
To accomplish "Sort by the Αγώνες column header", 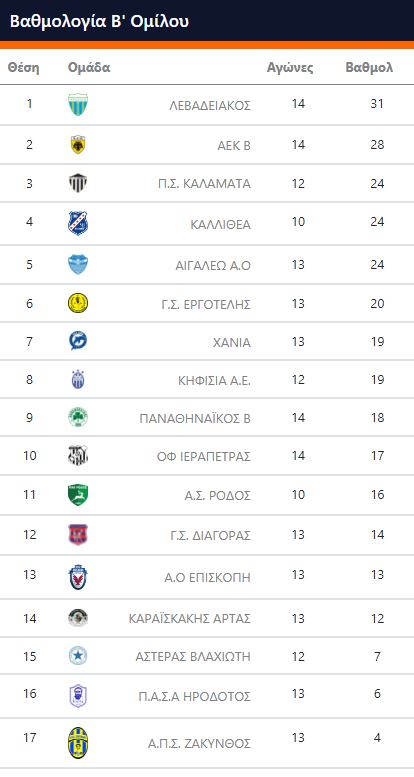I will [x=290, y=68].
